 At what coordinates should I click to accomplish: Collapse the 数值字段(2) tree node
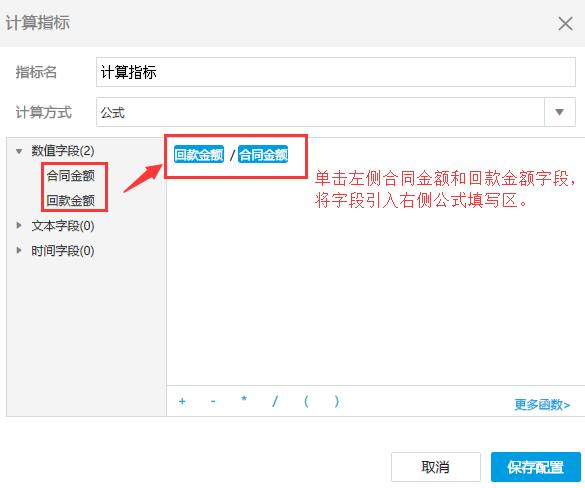click(x=19, y=151)
